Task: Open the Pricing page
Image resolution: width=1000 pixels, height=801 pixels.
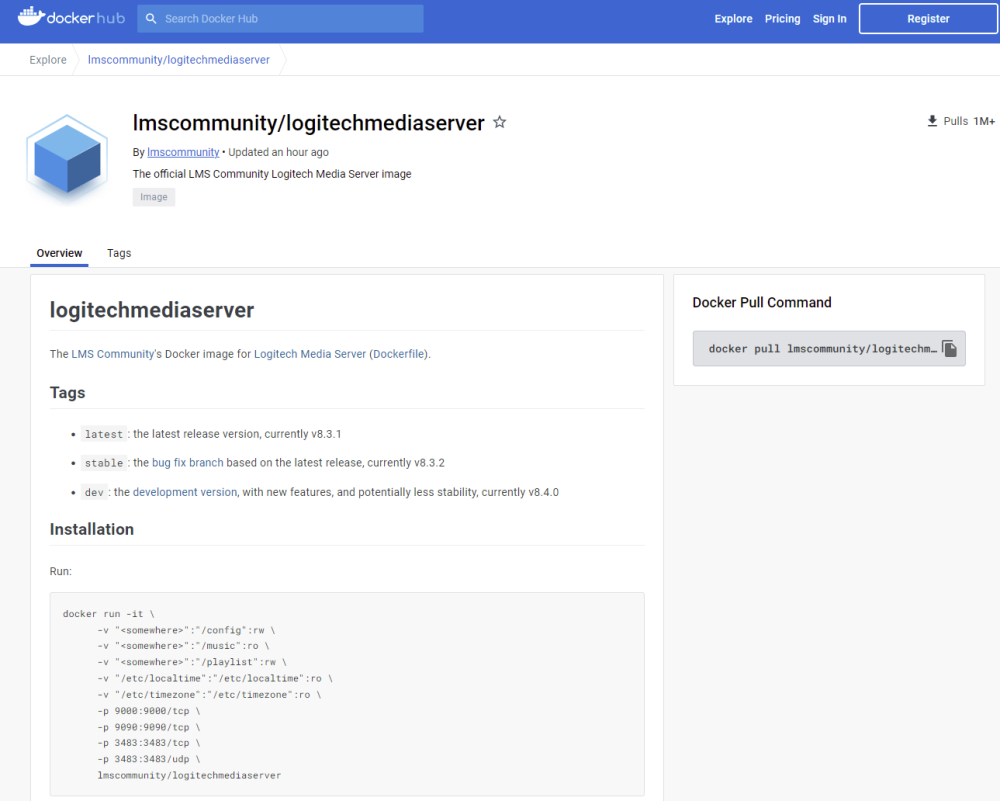Action: (x=782, y=18)
